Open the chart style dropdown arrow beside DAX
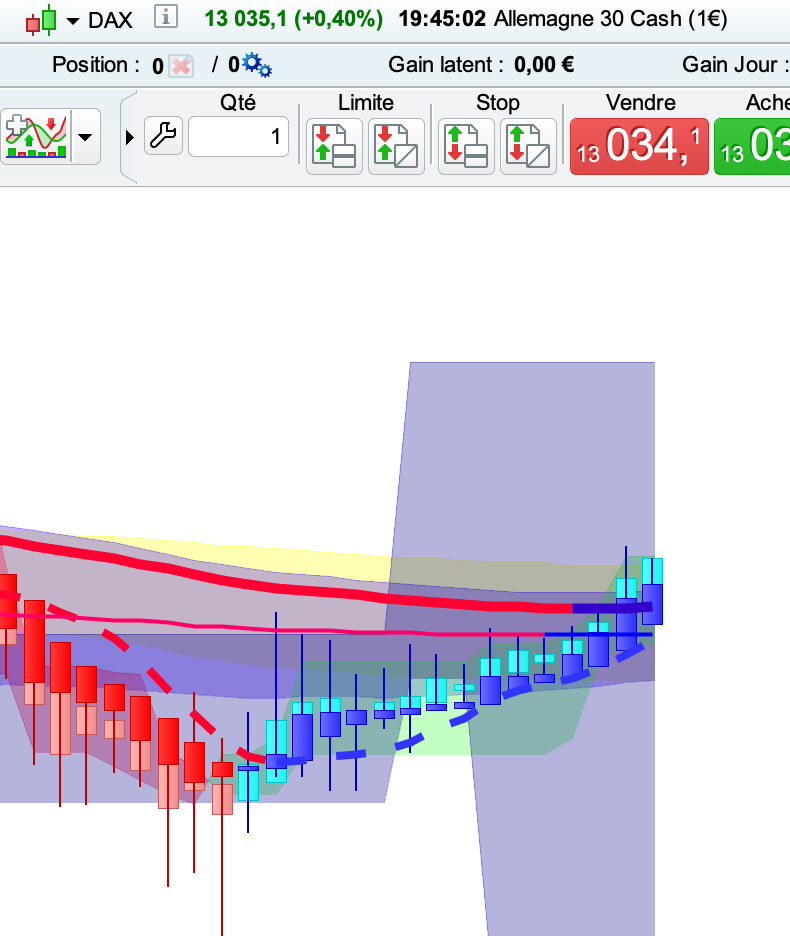This screenshot has height=936, width=790. (x=73, y=21)
